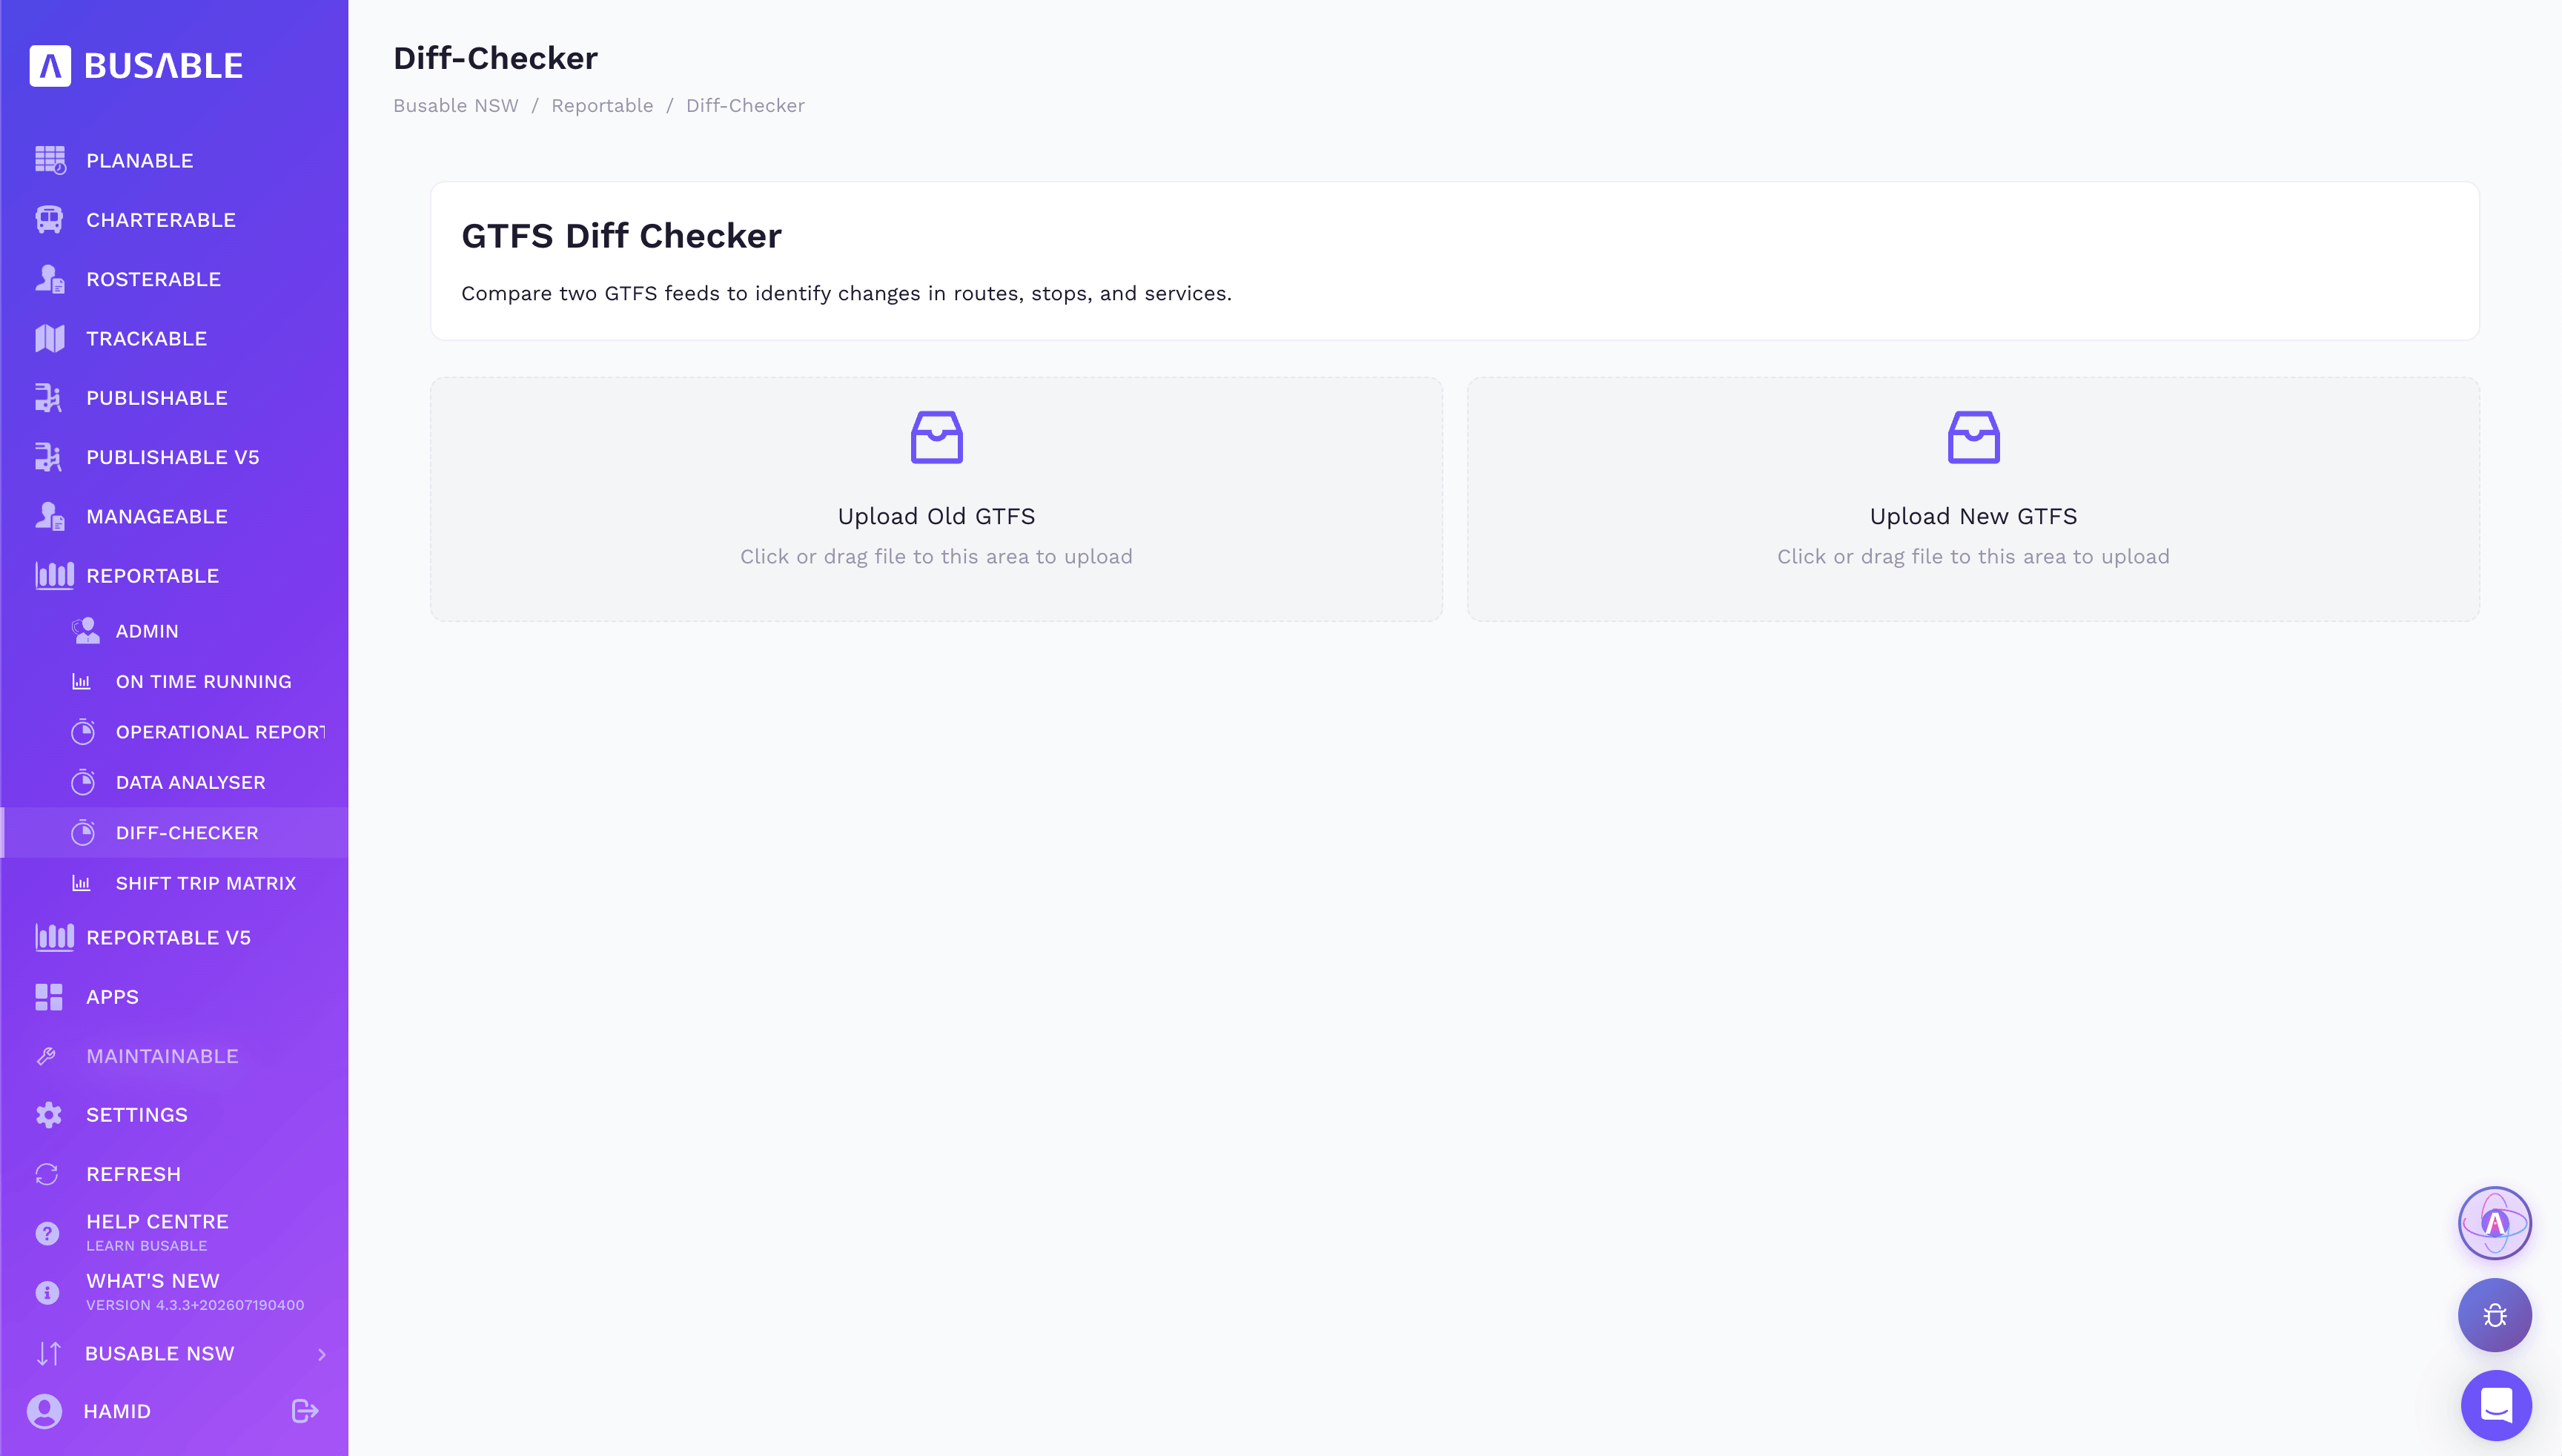
Task: Open the Data Analyser item
Action: (174, 782)
